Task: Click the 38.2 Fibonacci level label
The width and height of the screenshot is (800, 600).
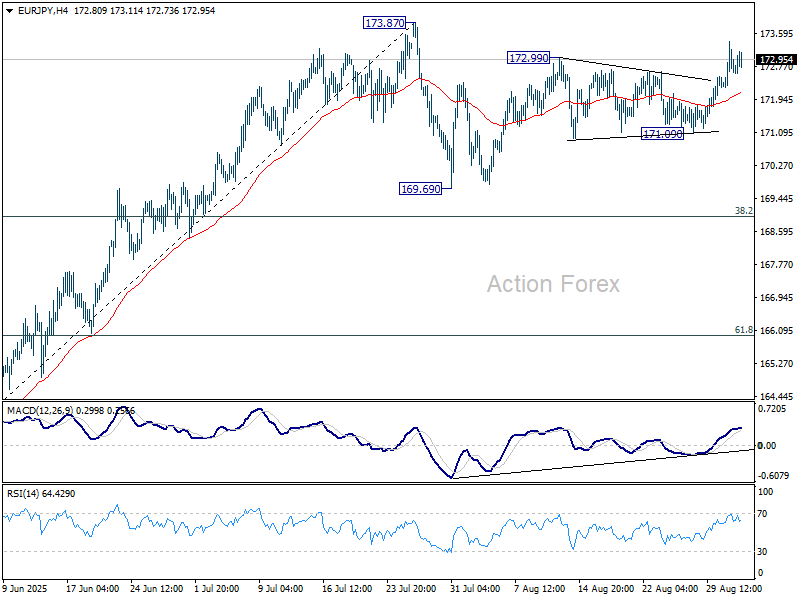Action: pos(743,211)
